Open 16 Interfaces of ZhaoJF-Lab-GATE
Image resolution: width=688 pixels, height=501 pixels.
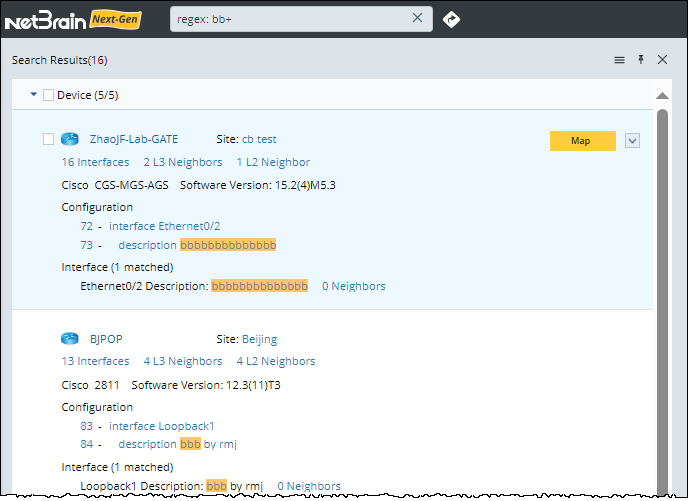tap(95, 162)
